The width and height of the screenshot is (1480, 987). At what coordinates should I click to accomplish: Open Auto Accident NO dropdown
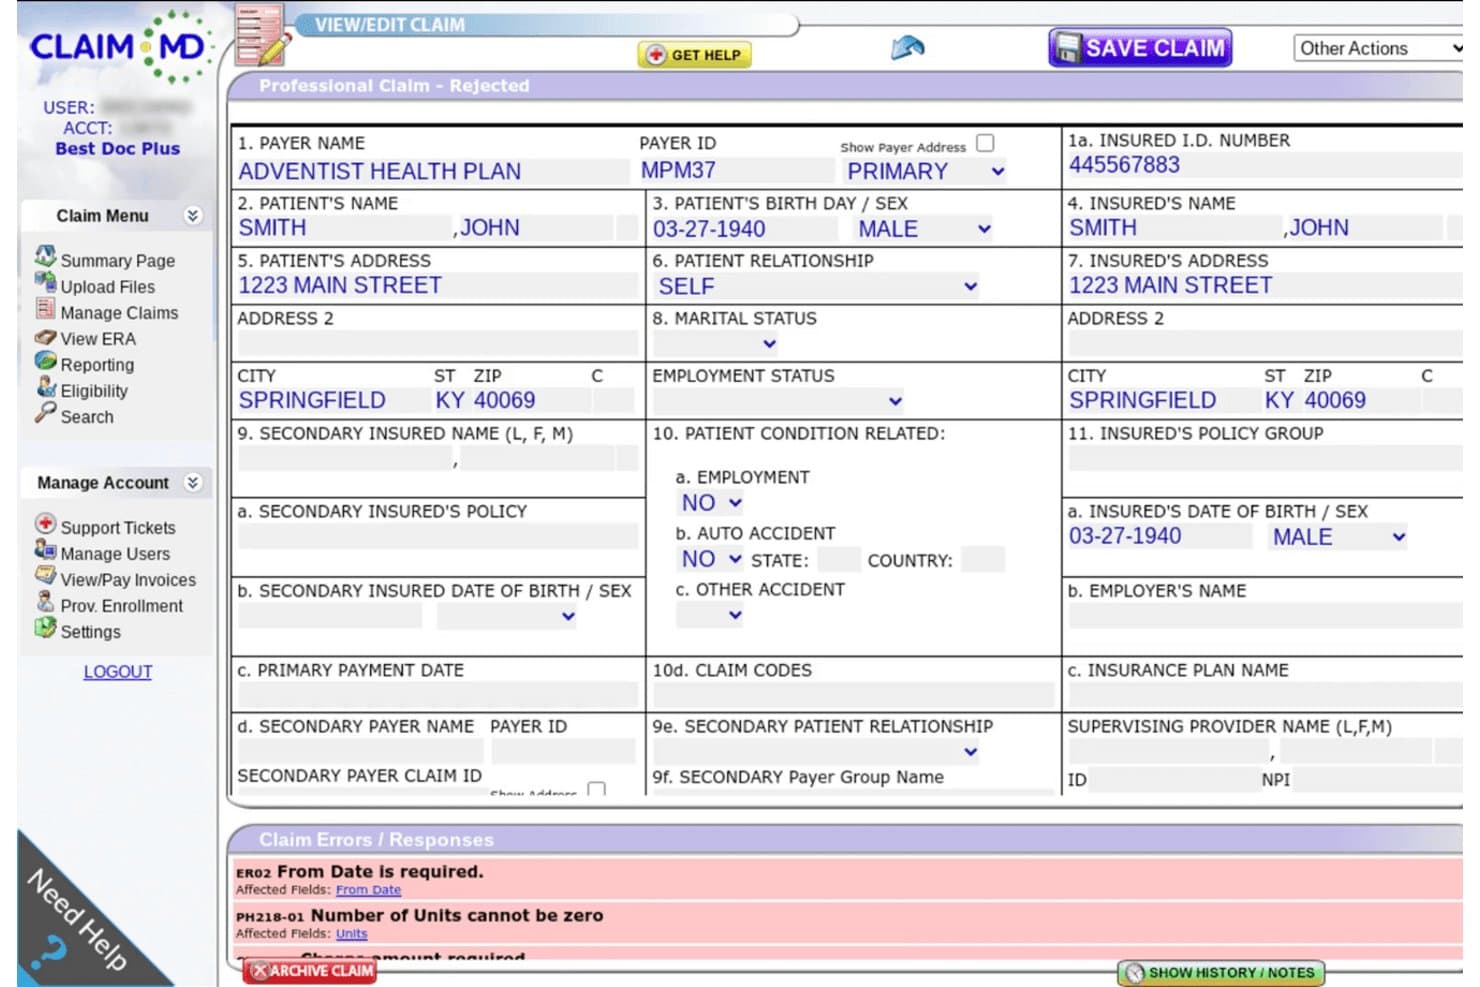coord(711,559)
